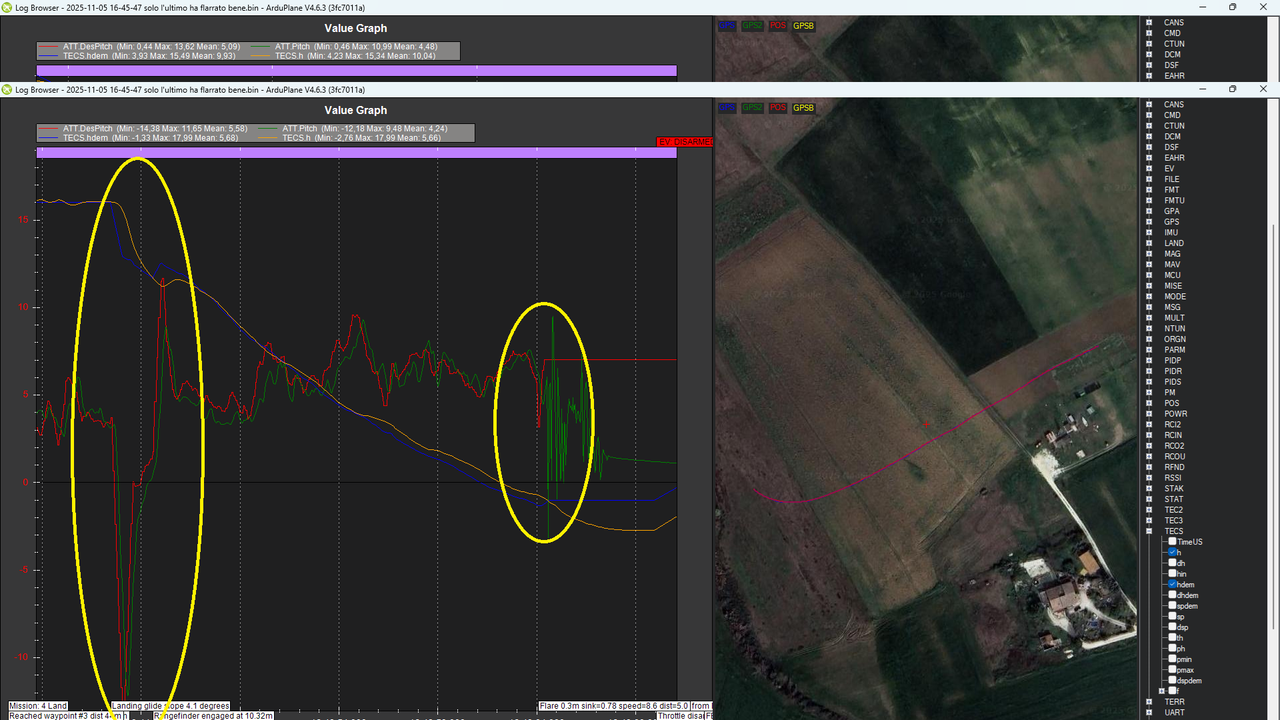The image size is (1280, 720).
Task: Click the MAG tree item
Action: tap(1173, 254)
